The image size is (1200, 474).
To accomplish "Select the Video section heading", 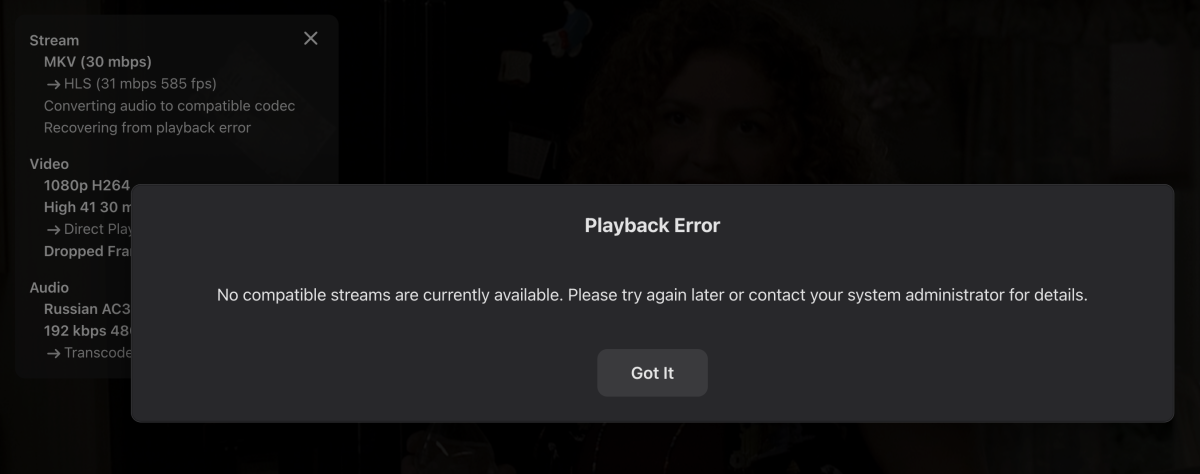I will point(49,164).
